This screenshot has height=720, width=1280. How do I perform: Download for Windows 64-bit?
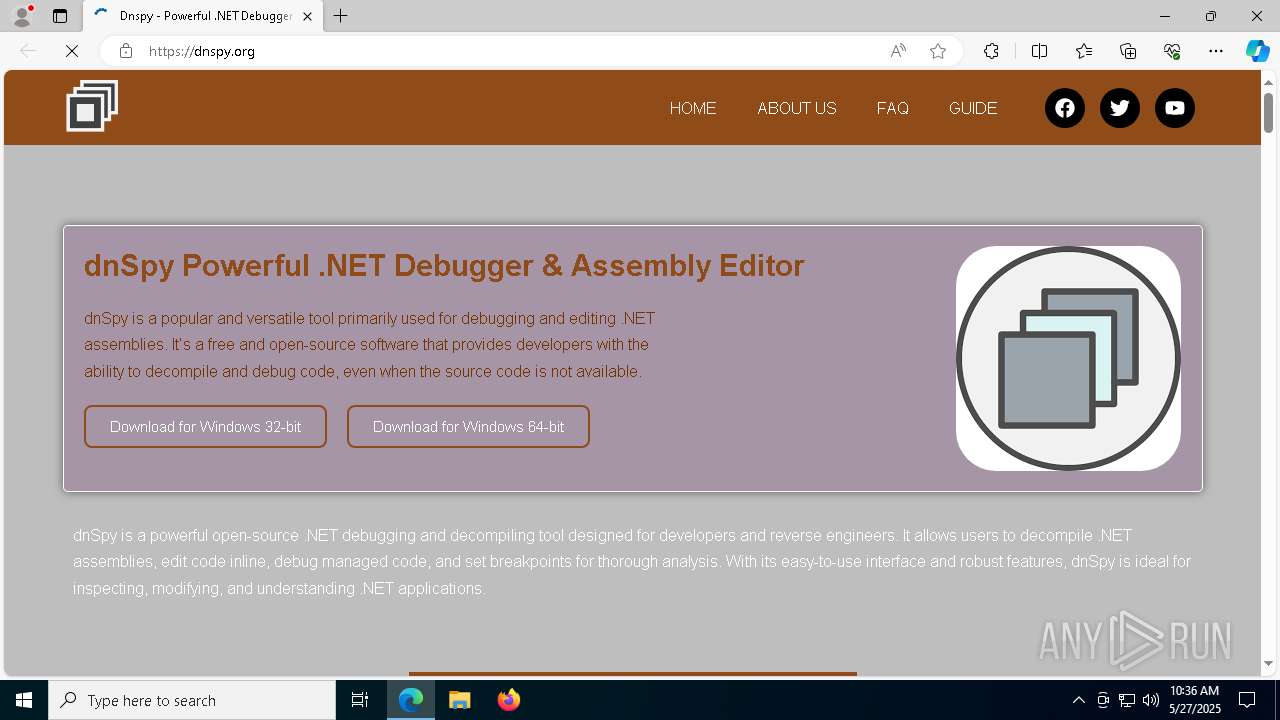(468, 426)
